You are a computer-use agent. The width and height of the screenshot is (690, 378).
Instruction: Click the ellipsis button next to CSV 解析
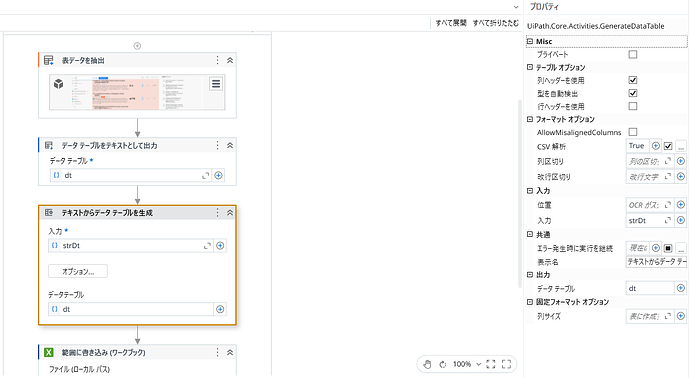click(681, 146)
